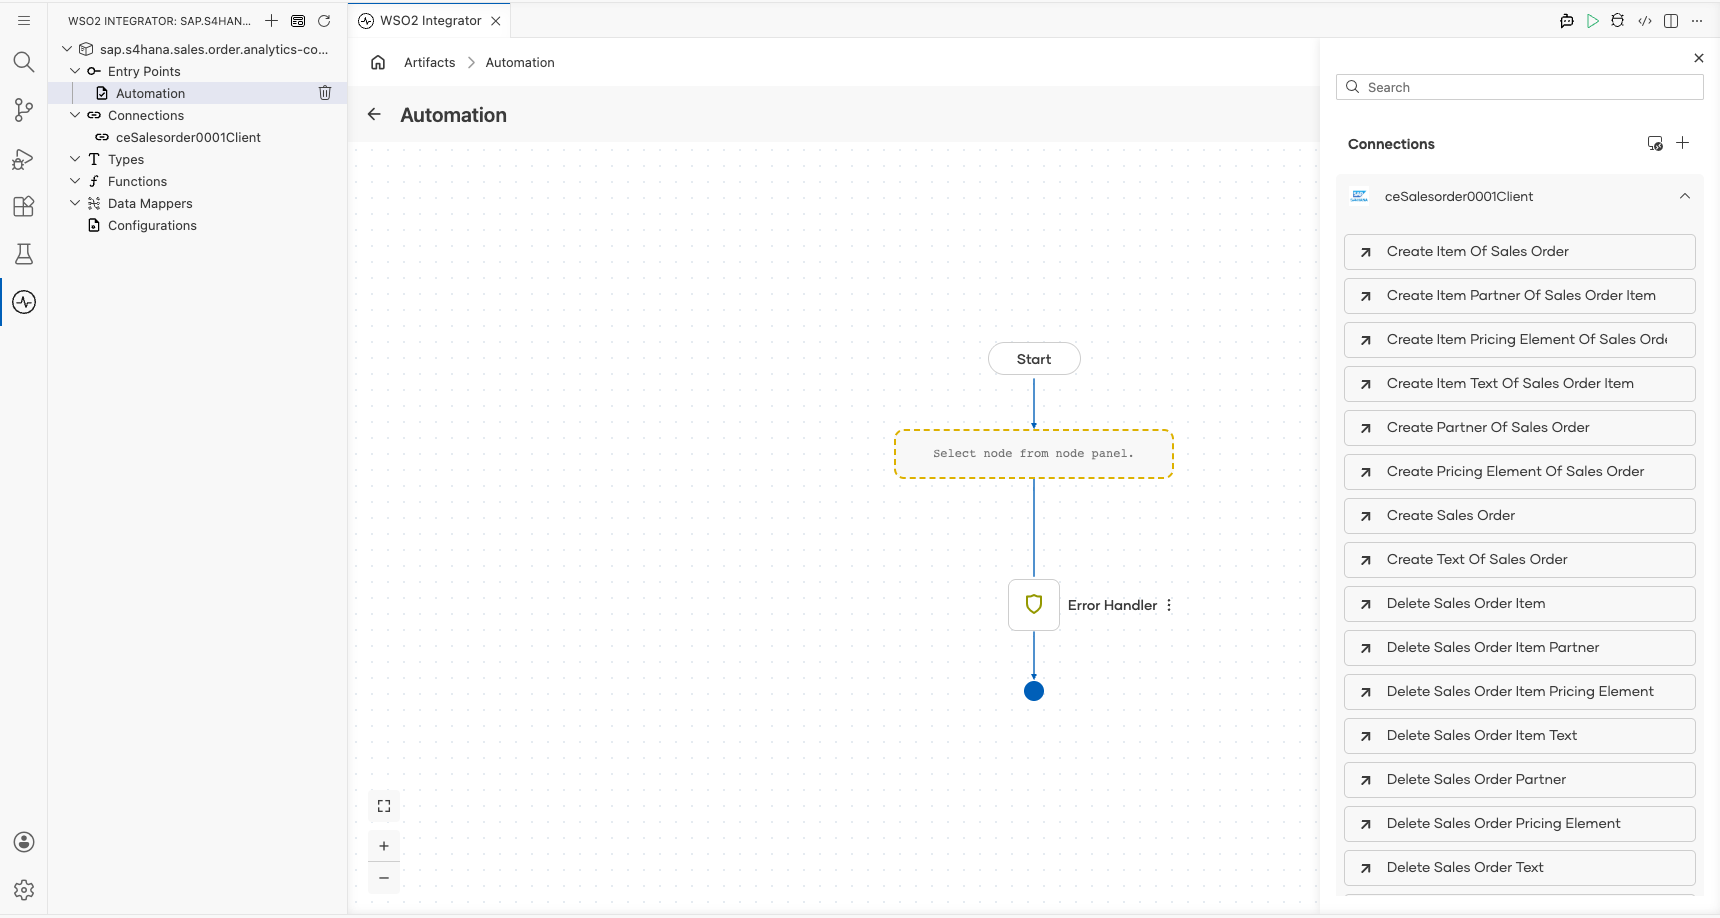Expand the Types tree node
The width and height of the screenshot is (1720, 918).
tap(75, 159)
